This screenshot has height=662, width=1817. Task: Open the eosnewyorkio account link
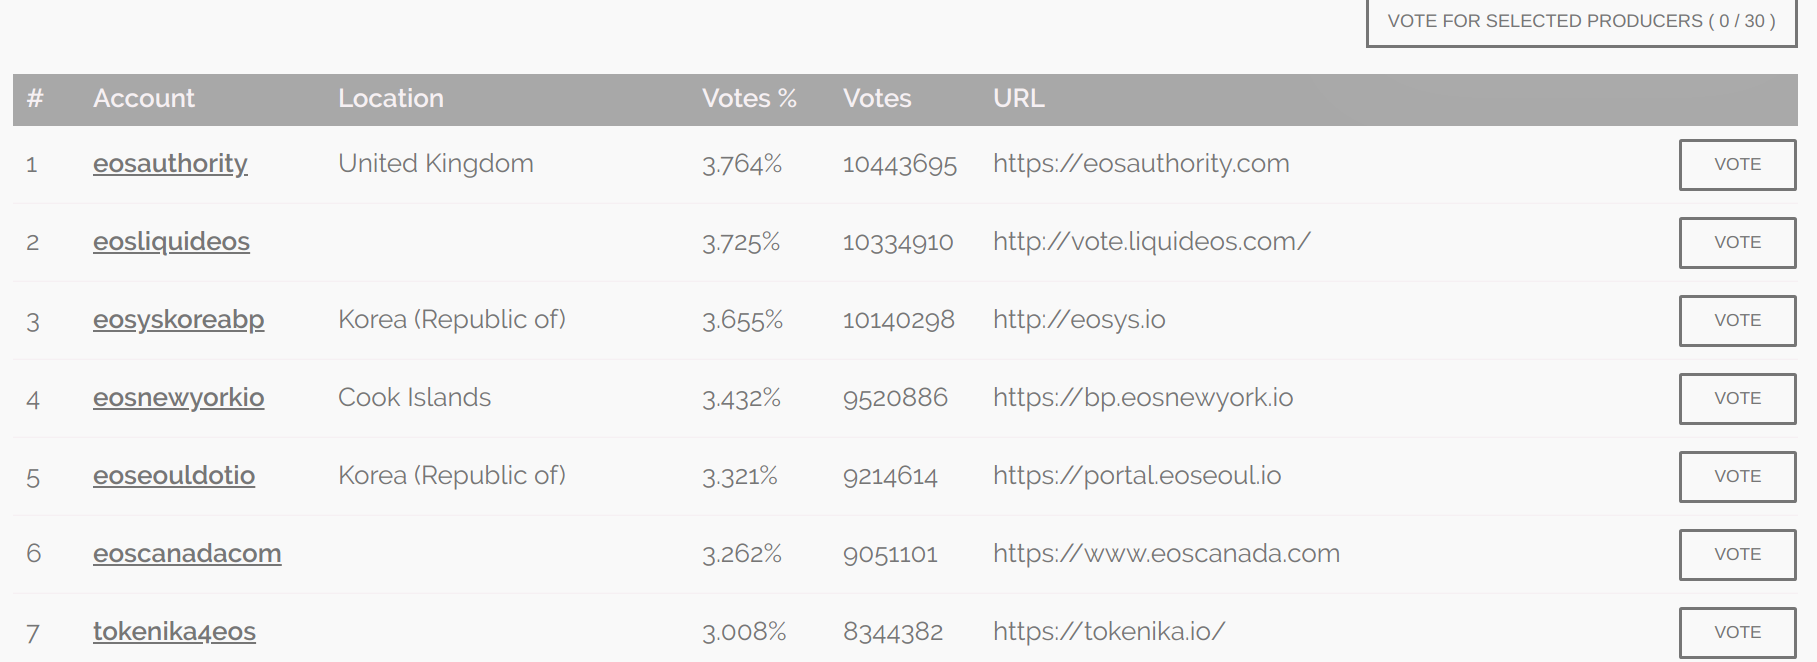click(x=178, y=398)
